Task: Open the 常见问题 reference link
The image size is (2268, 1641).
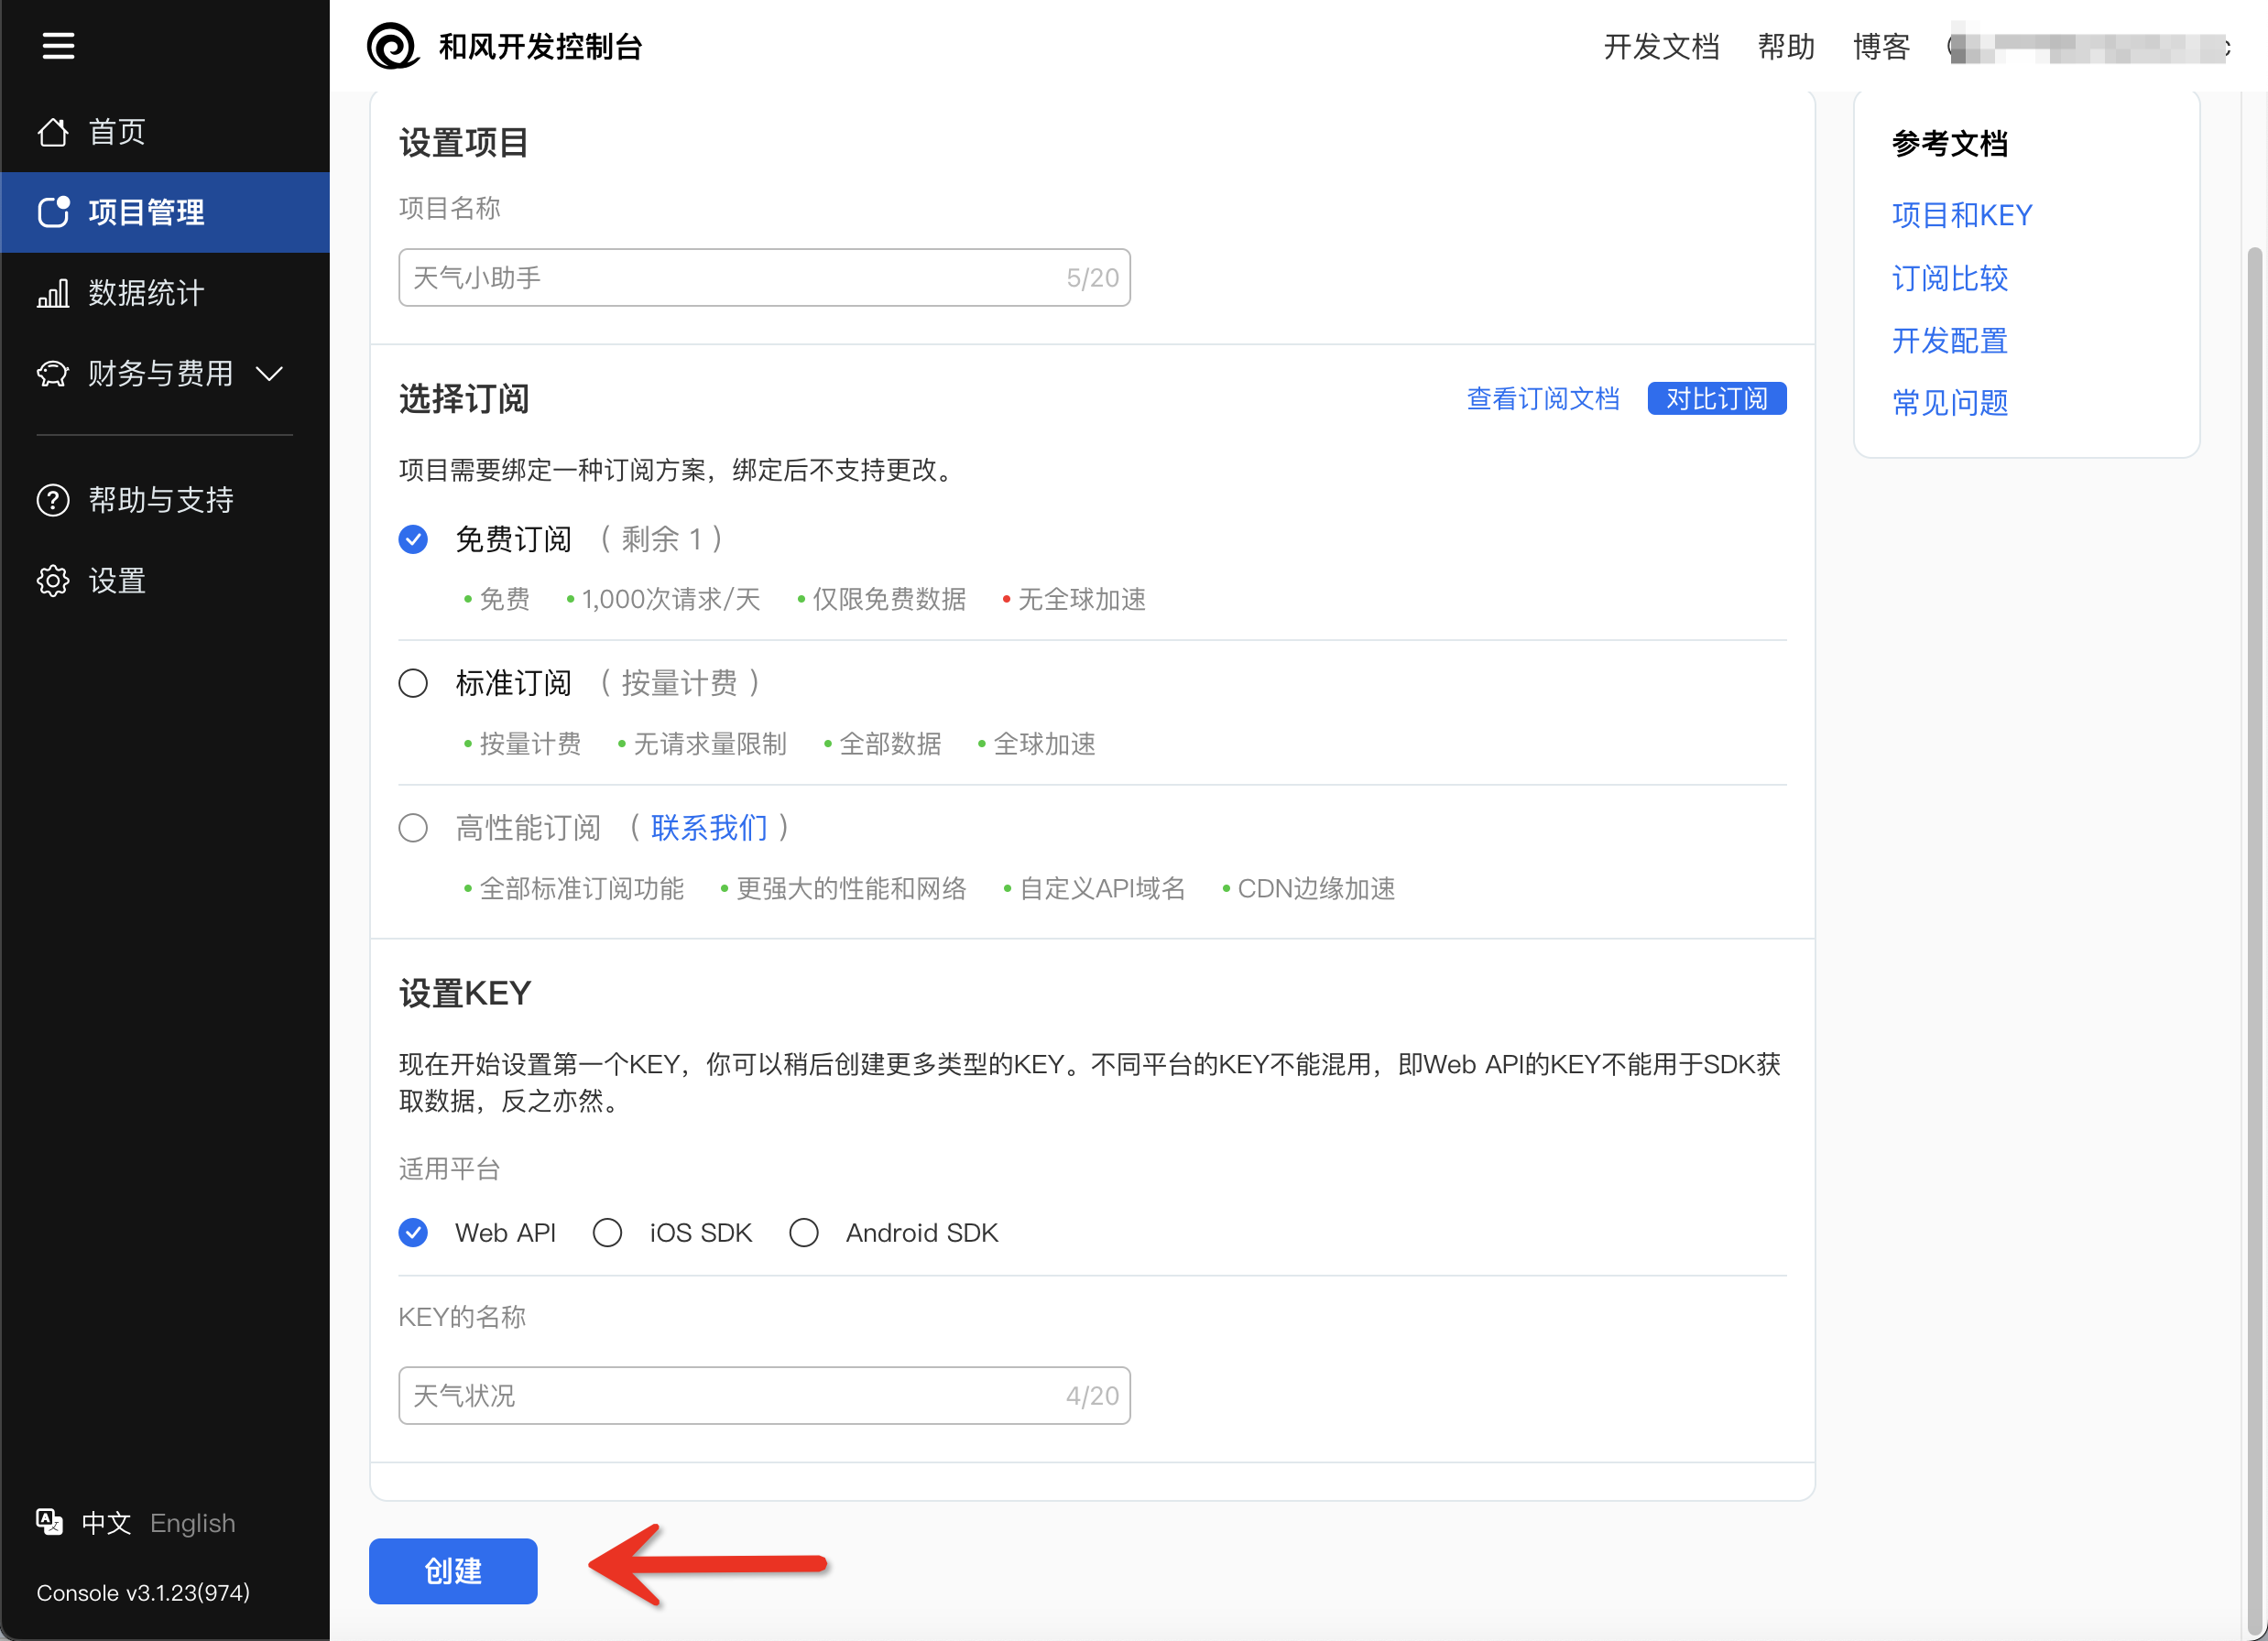Action: [1949, 403]
